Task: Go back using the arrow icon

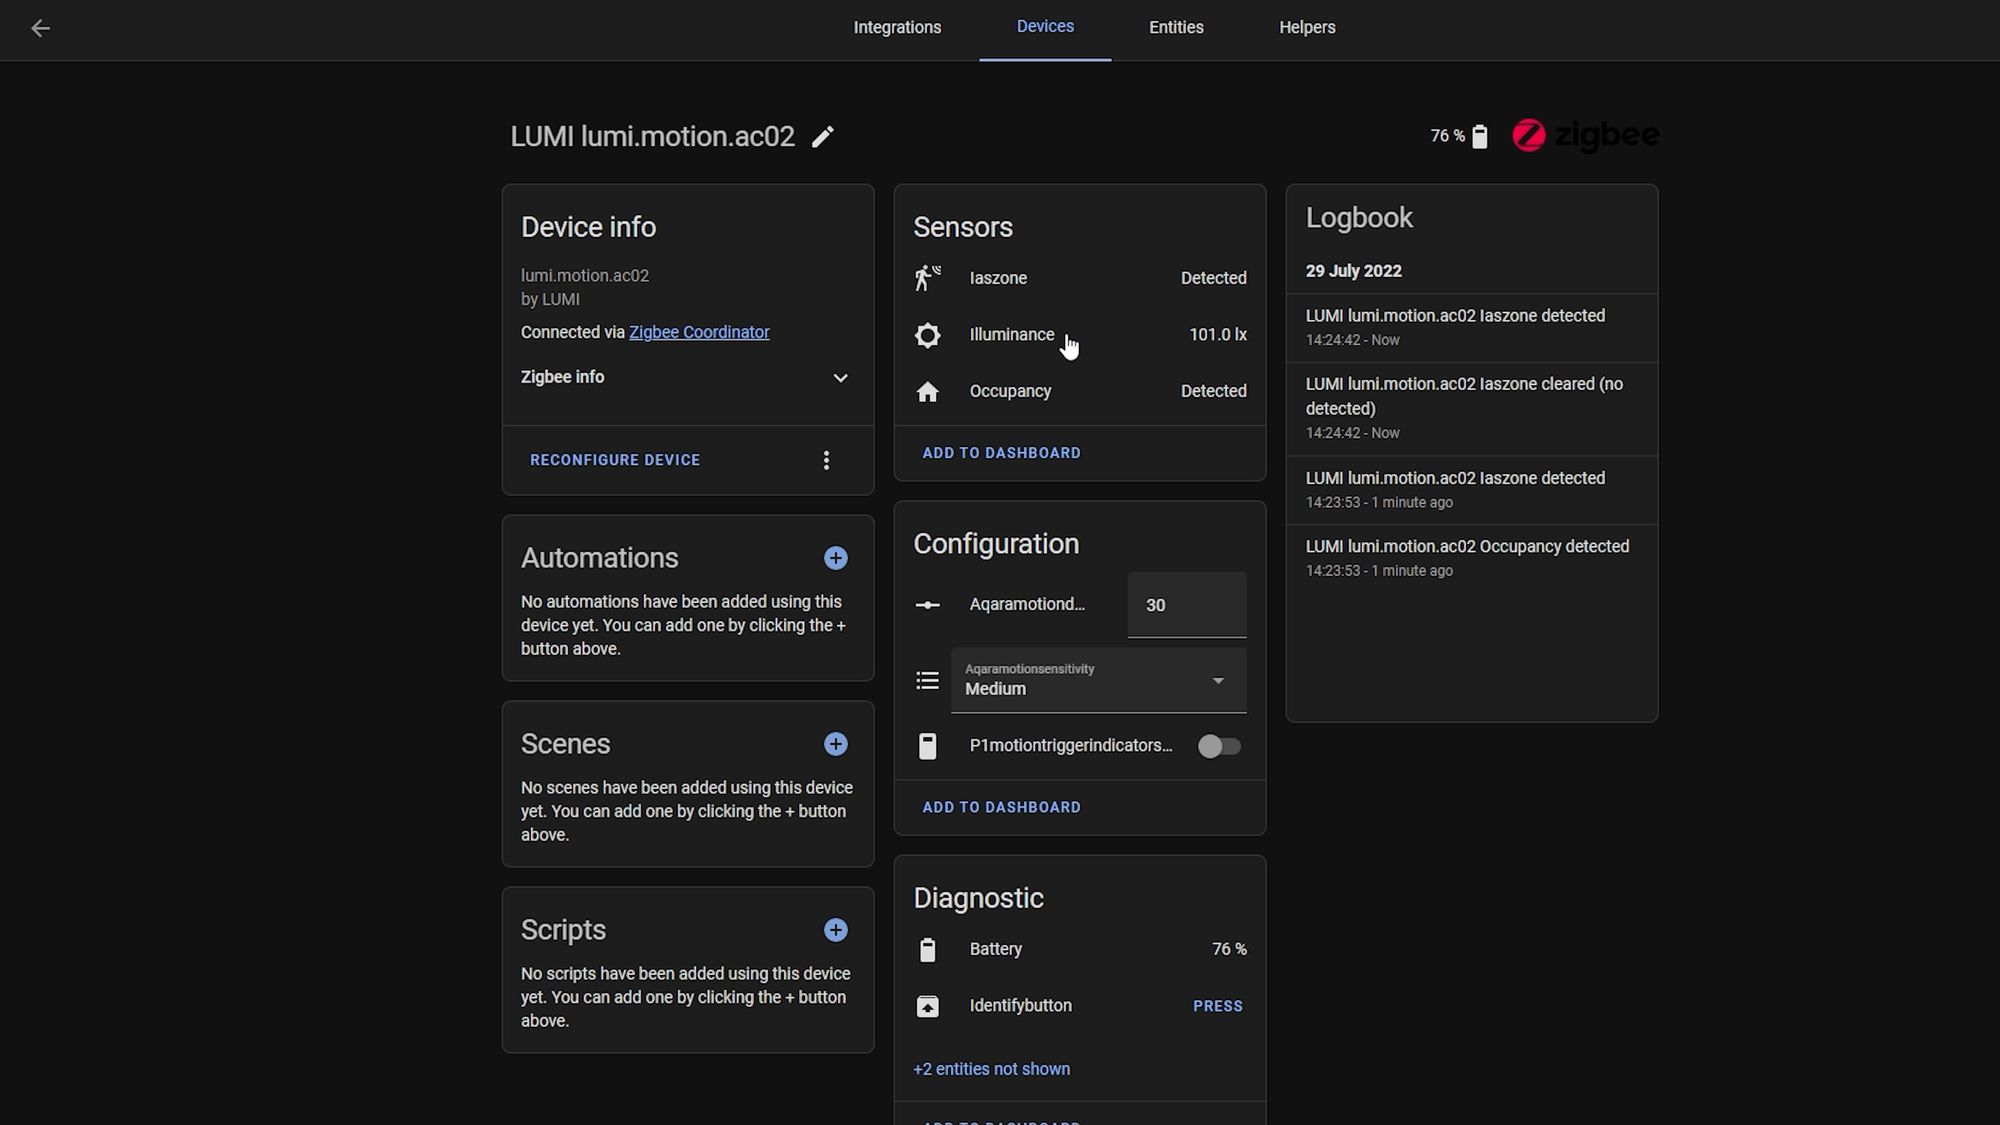Action: click(x=40, y=28)
